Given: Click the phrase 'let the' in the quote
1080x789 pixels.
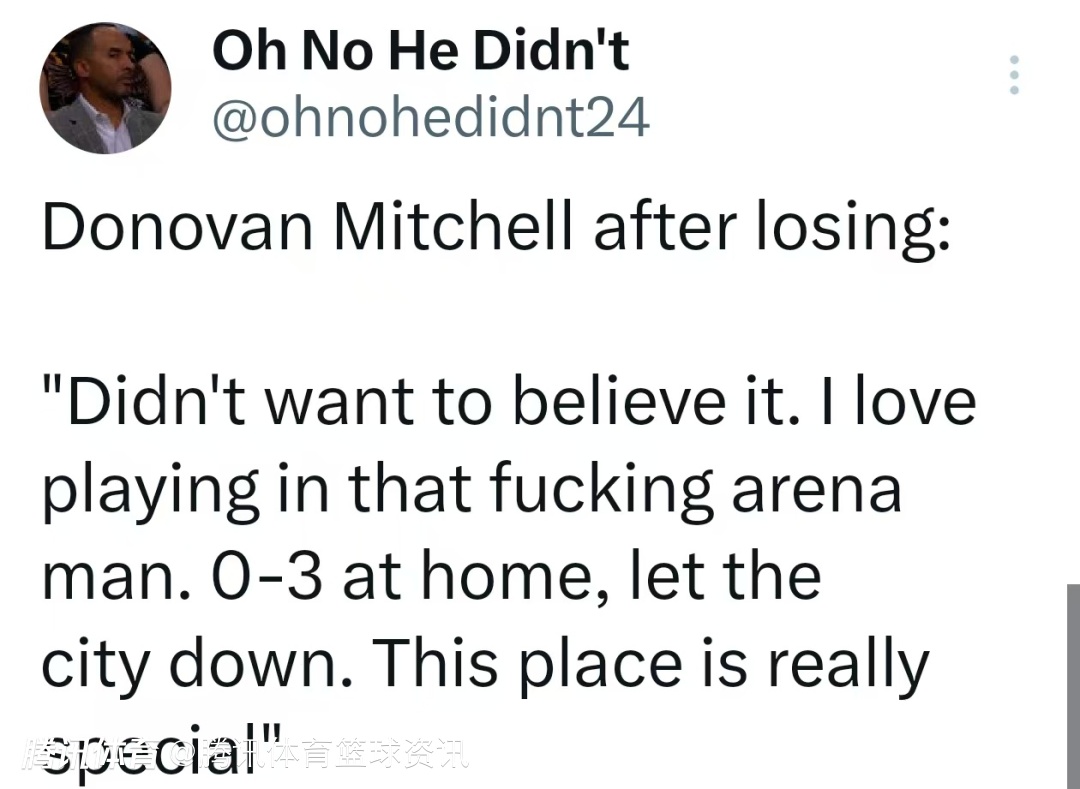Looking at the screenshot, I should pyautogui.click(x=725, y=575).
